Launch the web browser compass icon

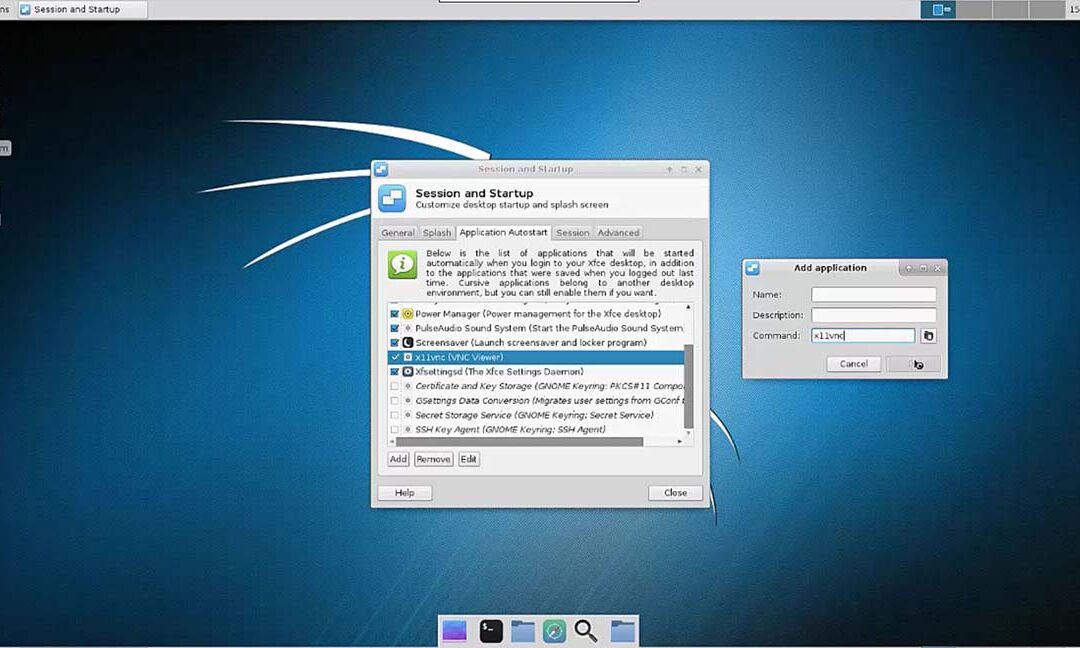[554, 631]
